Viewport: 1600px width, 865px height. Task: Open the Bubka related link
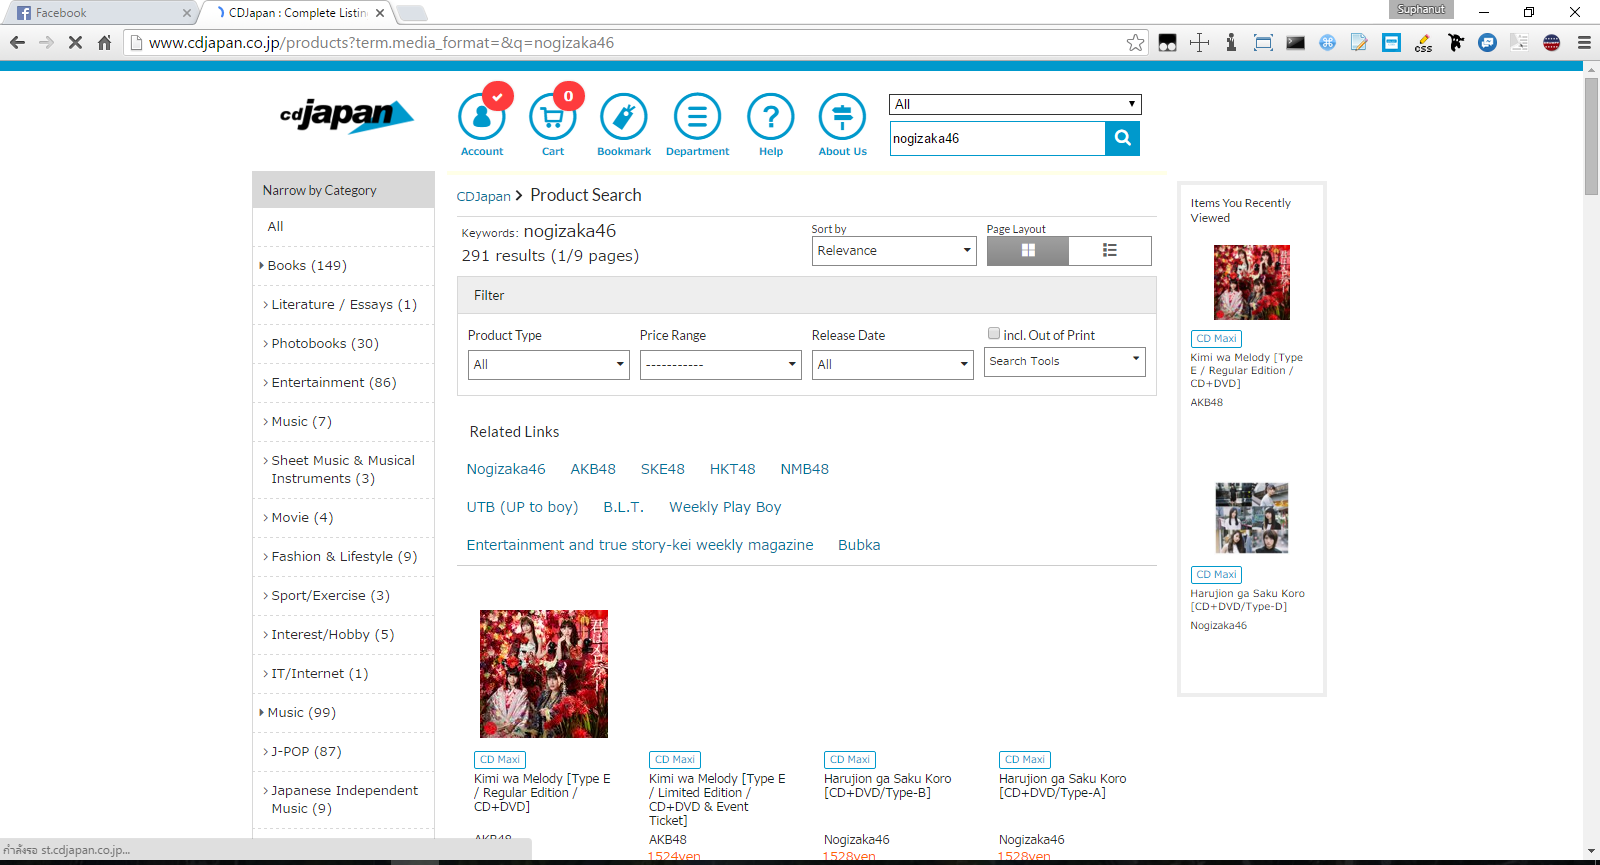tap(859, 545)
